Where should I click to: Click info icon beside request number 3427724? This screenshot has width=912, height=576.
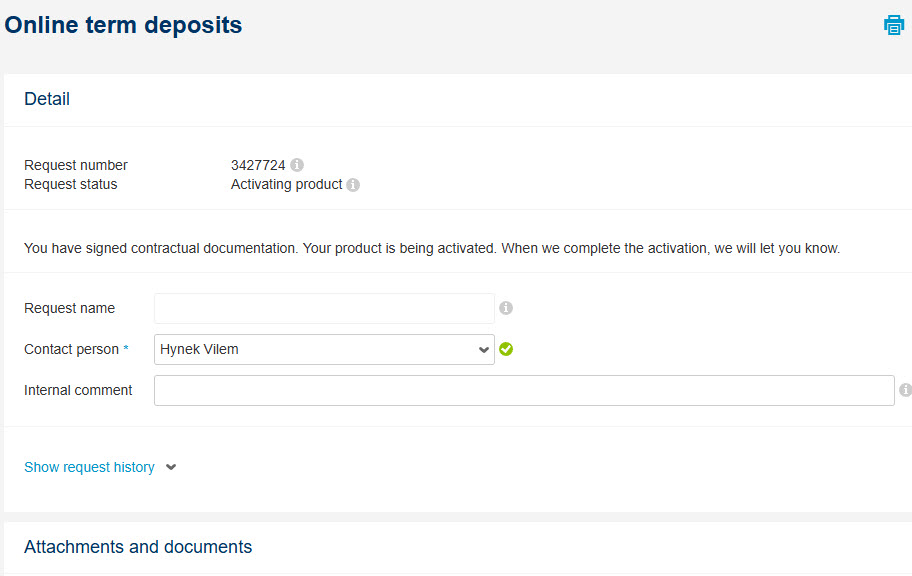click(297, 165)
